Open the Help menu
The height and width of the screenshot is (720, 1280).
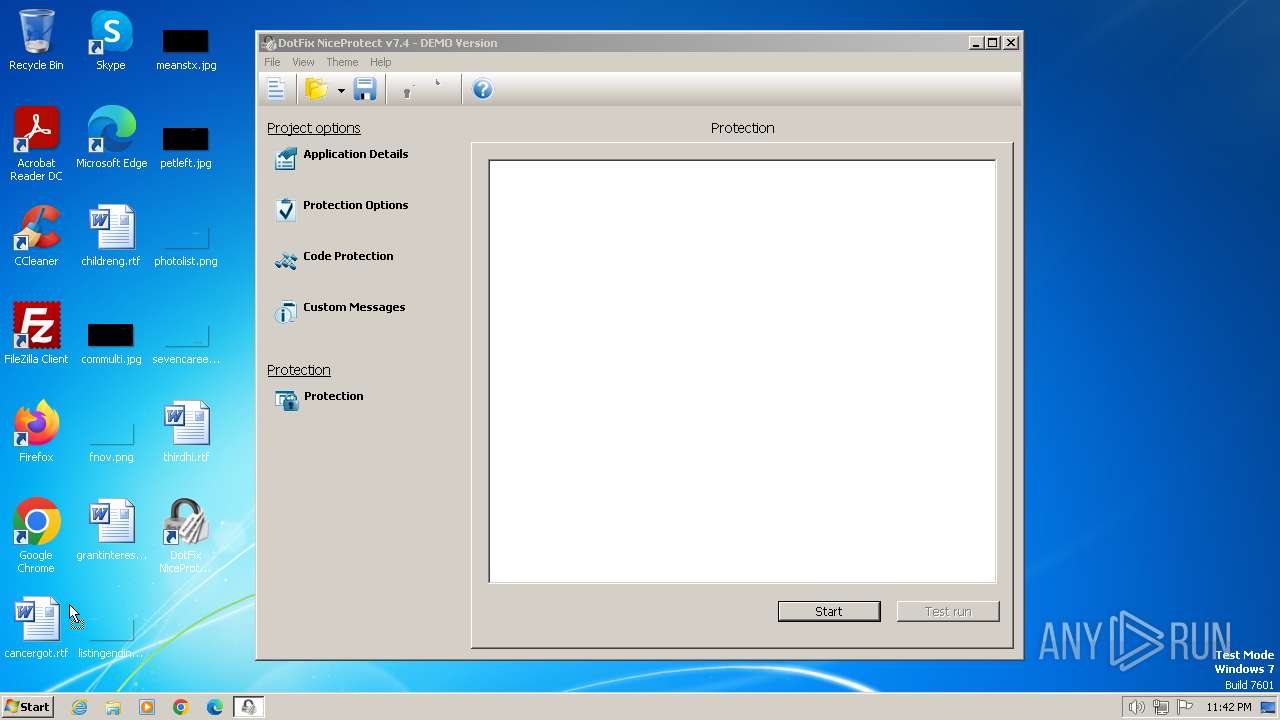click(x=380, y=62)
